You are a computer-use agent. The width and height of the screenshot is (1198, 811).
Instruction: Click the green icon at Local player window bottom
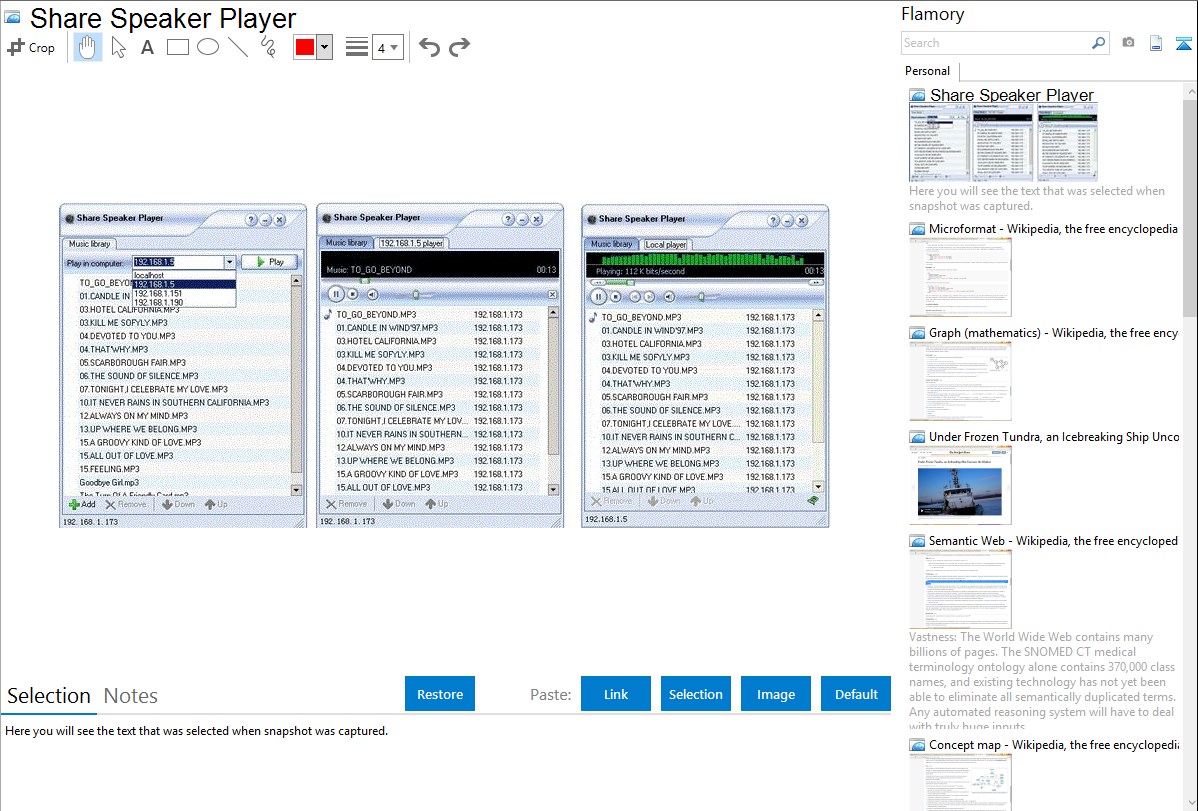pyautogui.click(x=813, y=501)
